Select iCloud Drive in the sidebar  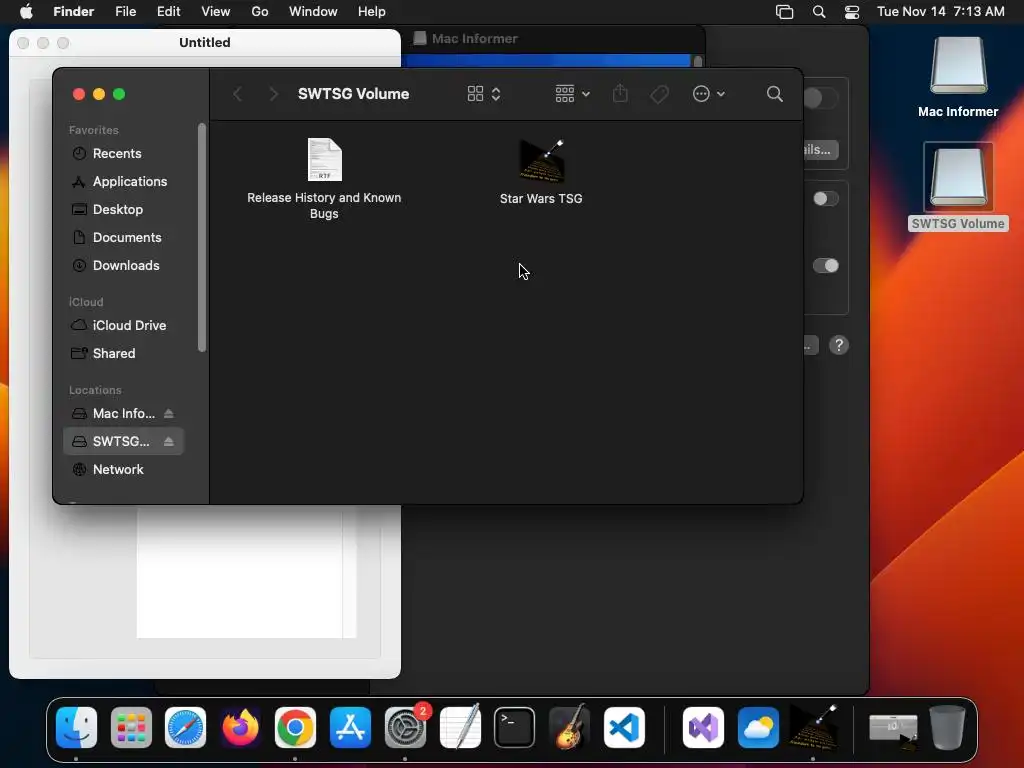124,325
